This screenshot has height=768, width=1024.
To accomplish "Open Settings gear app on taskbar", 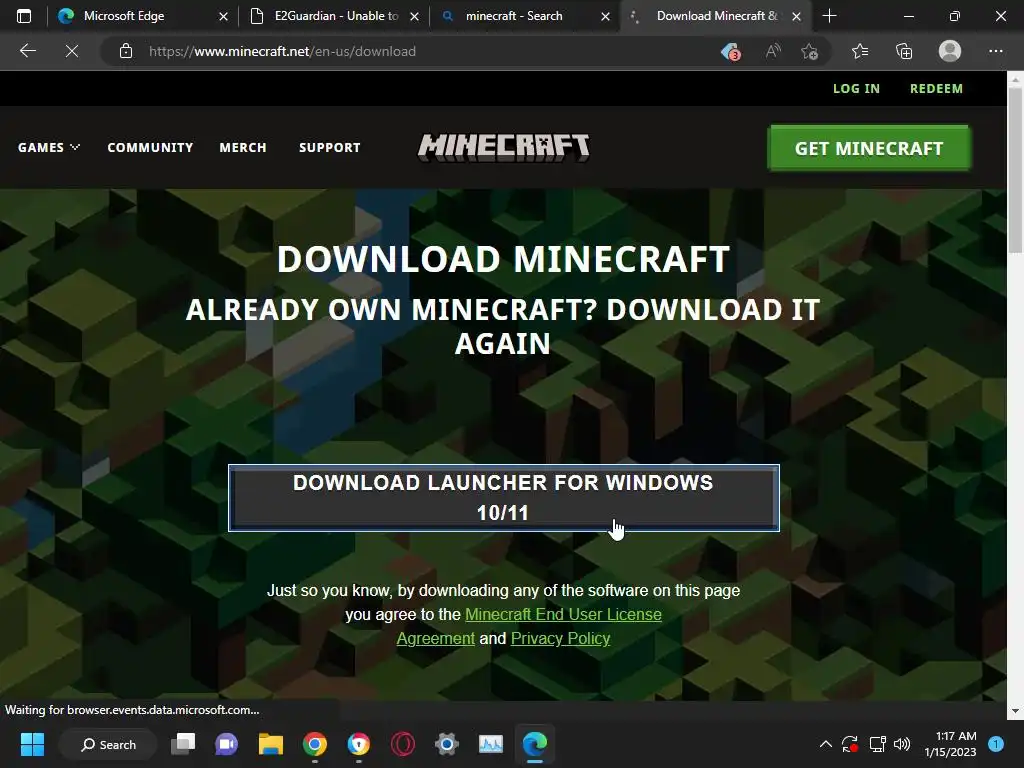I will pyautogui.click(x=447, y=744).
